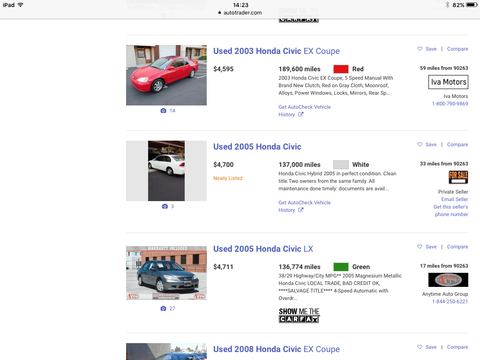Click the White color swatch
The image size is (480, 360).
point(341,165)
